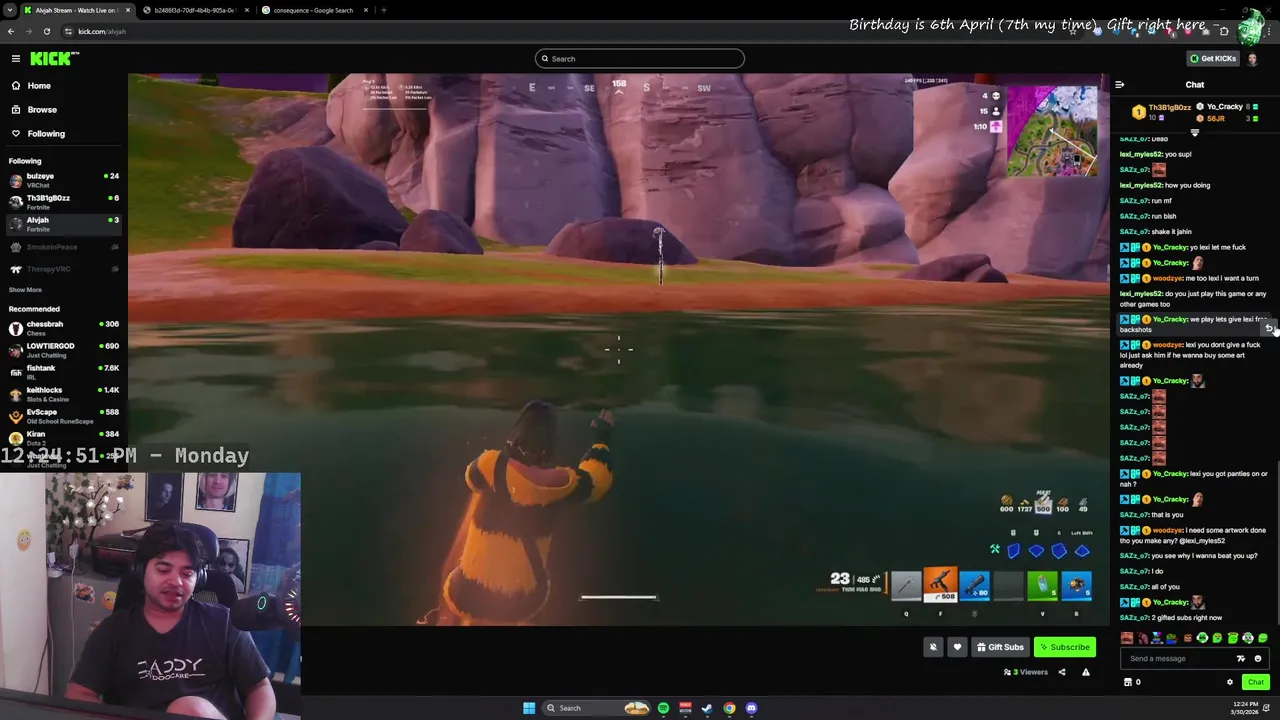
Task: Open Browse in the sidebar
Action: [x=42, y=110]
